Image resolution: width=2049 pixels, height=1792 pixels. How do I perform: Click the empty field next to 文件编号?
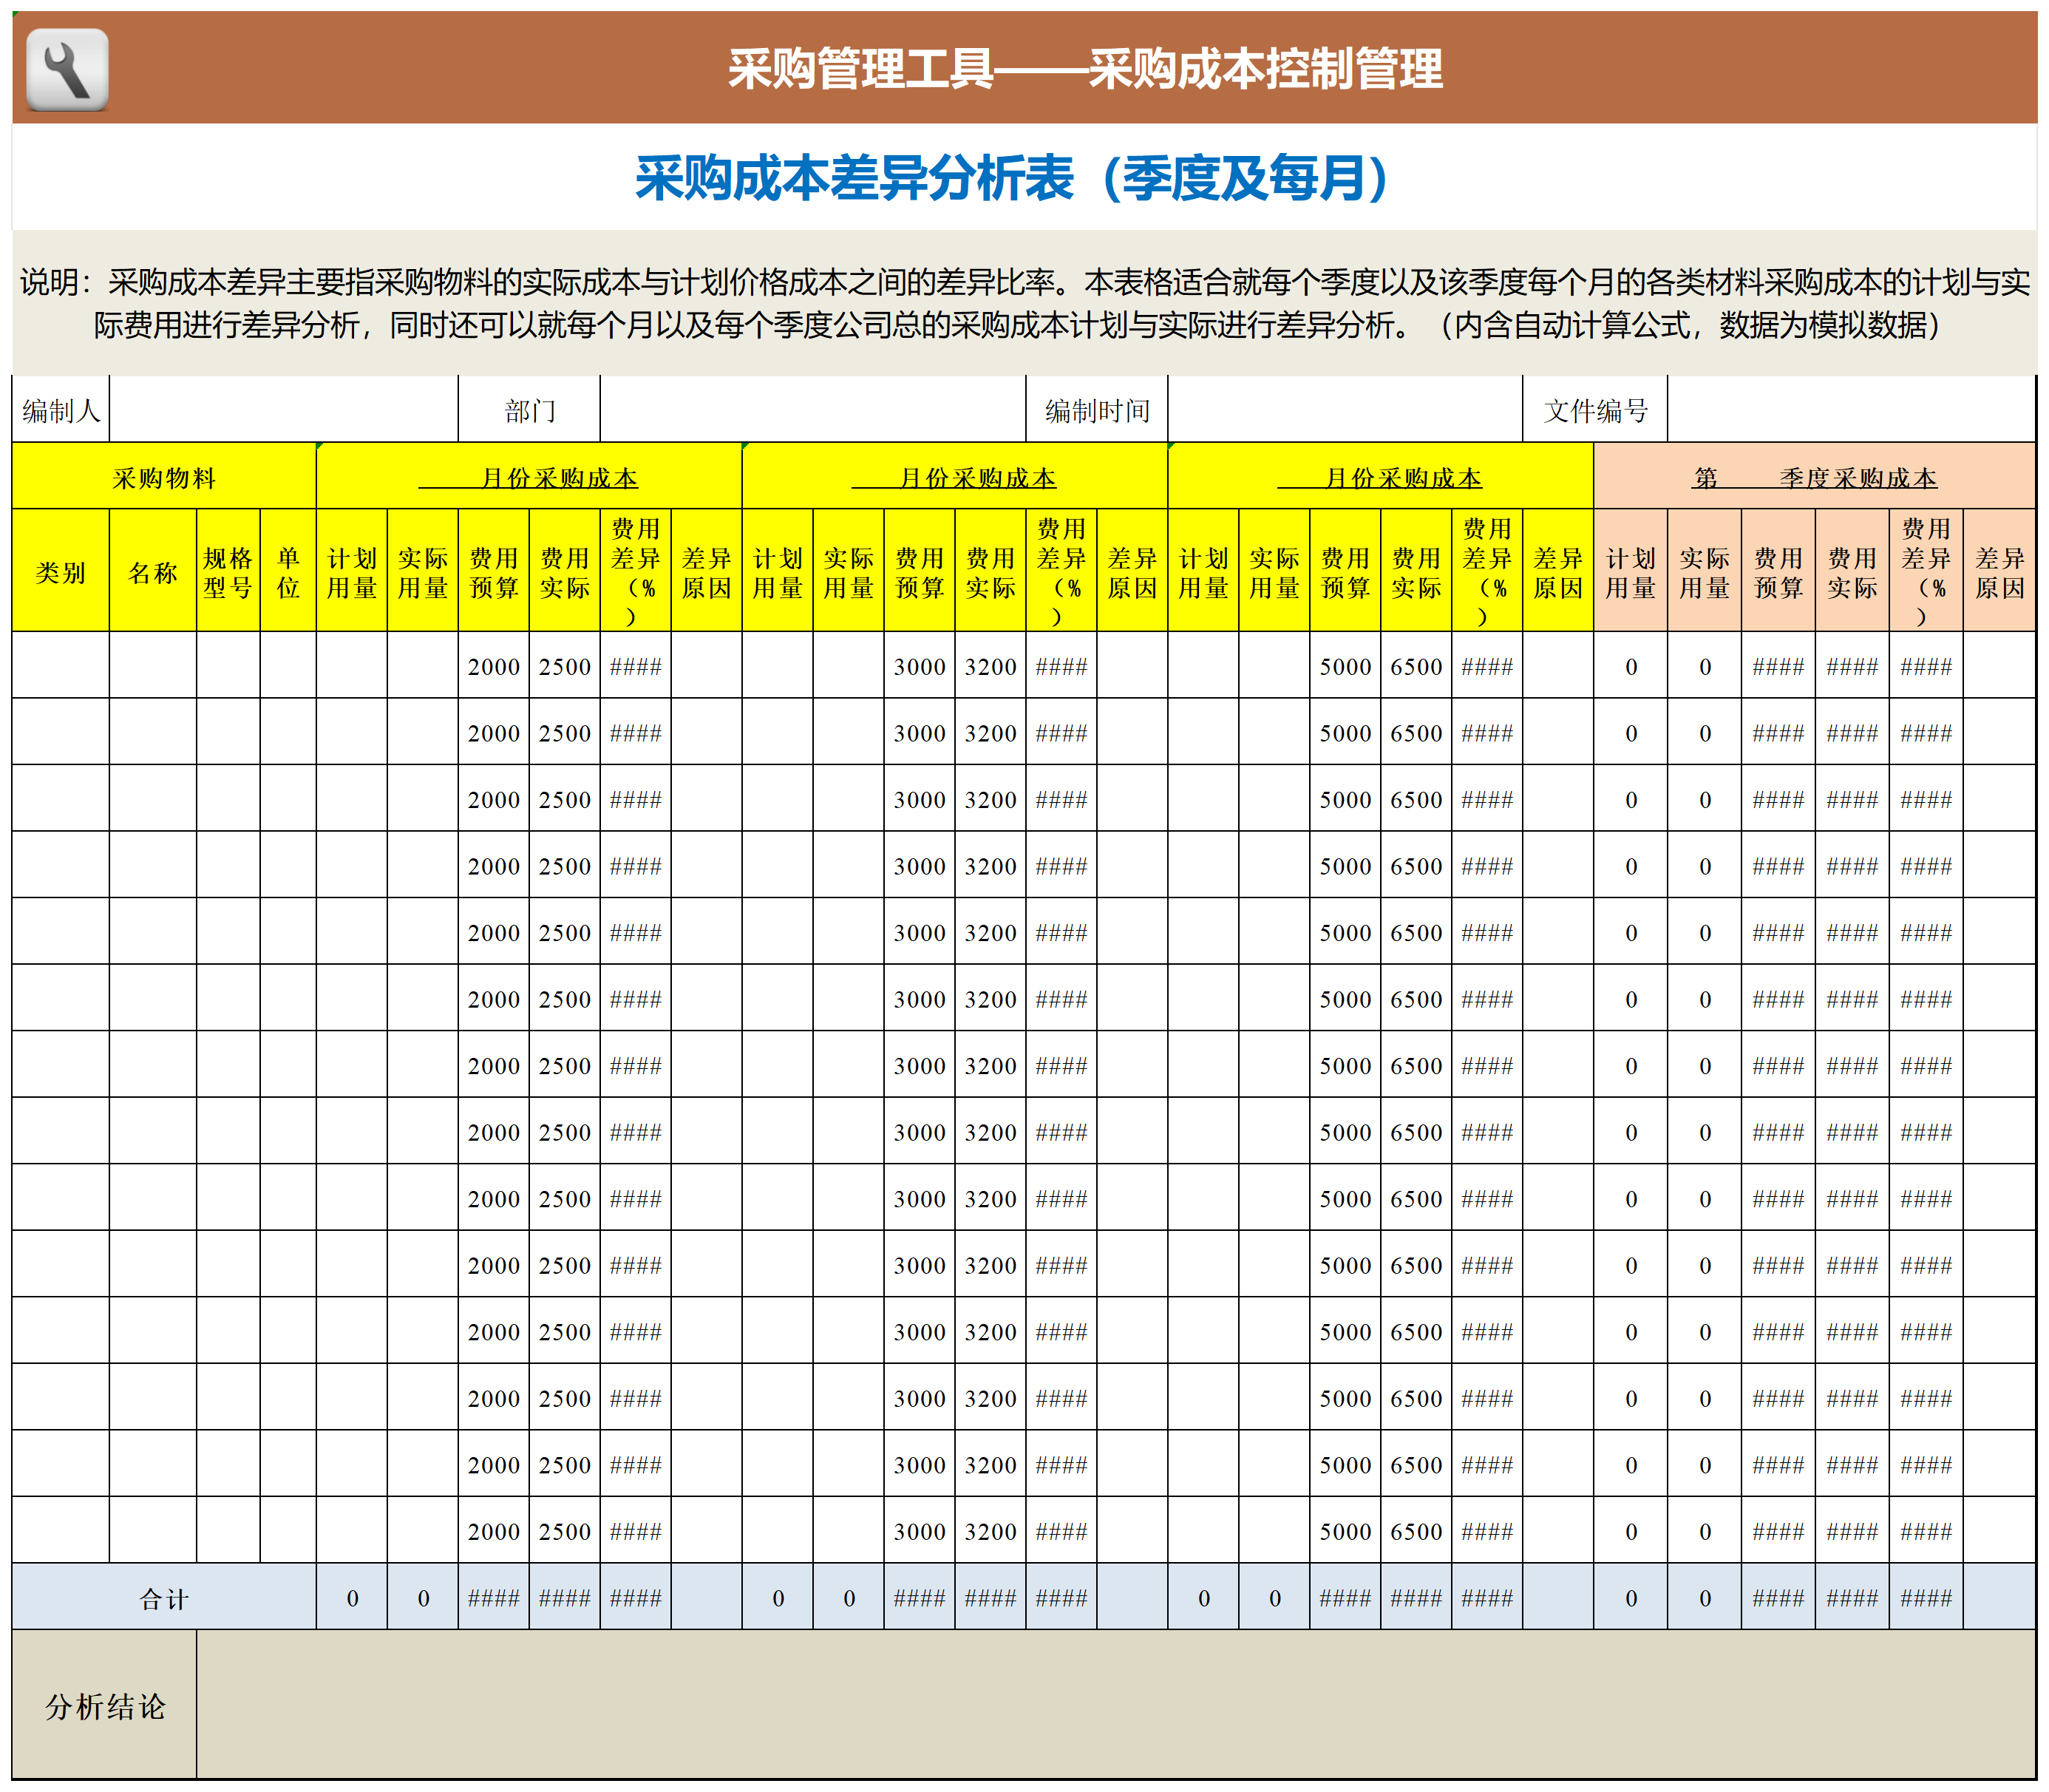click(1851, 410)
